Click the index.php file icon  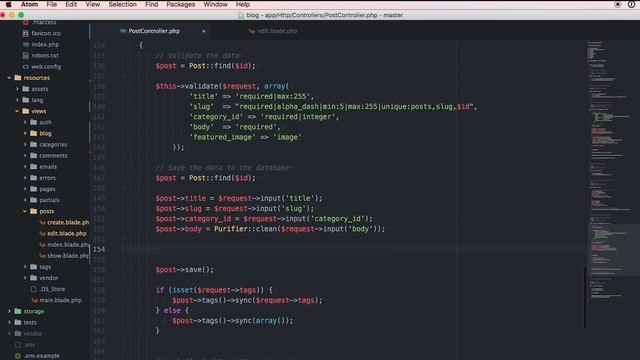pyautogui.click(x=26, y=44)
